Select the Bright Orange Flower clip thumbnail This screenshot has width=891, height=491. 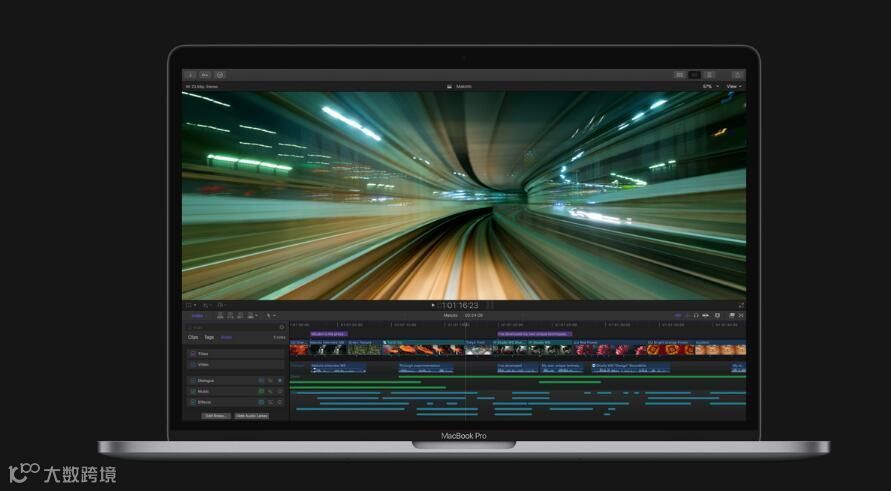point(672,349)
